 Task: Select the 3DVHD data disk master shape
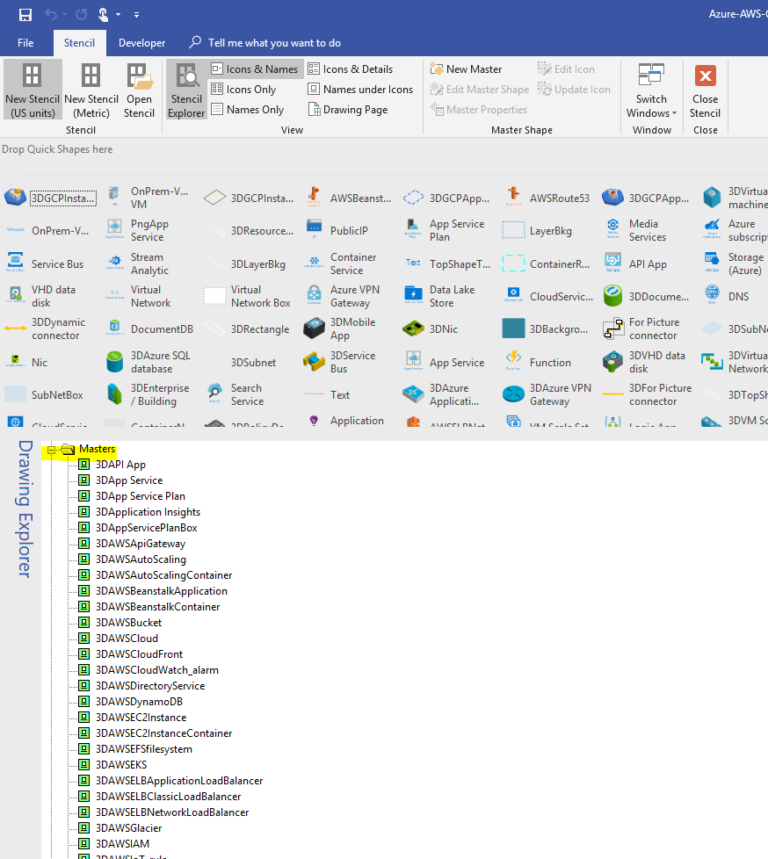[644, 362]
